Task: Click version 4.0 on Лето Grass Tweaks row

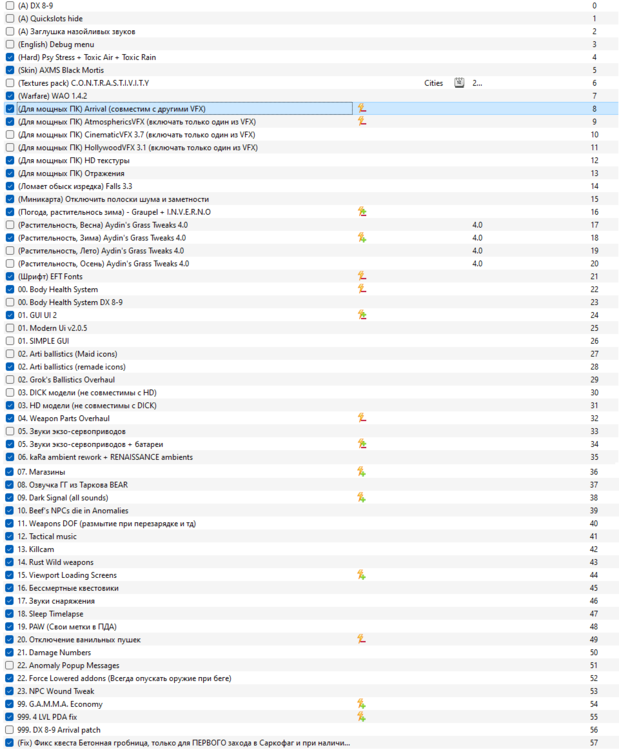Action: point(477,251)
